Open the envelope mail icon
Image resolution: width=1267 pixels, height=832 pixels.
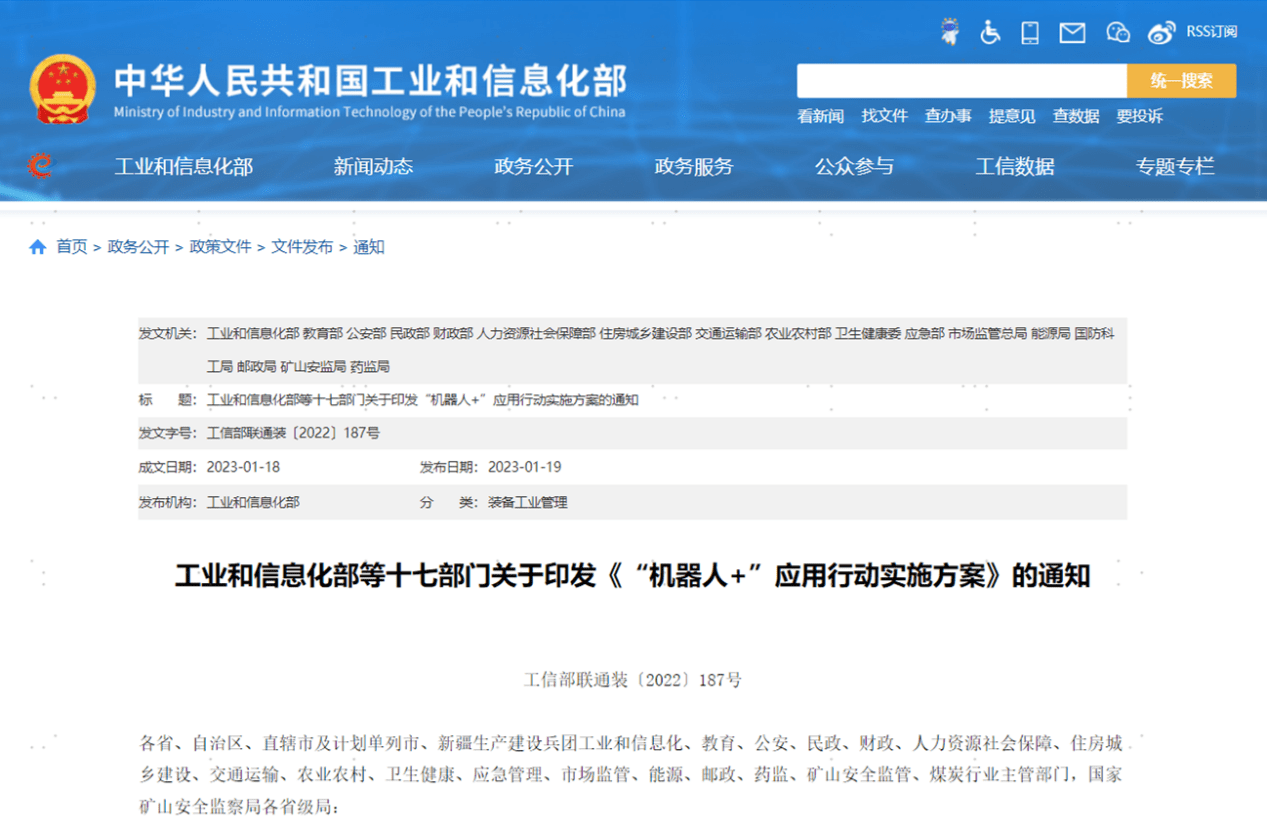pyautogui.click(x=1072, y=32)
